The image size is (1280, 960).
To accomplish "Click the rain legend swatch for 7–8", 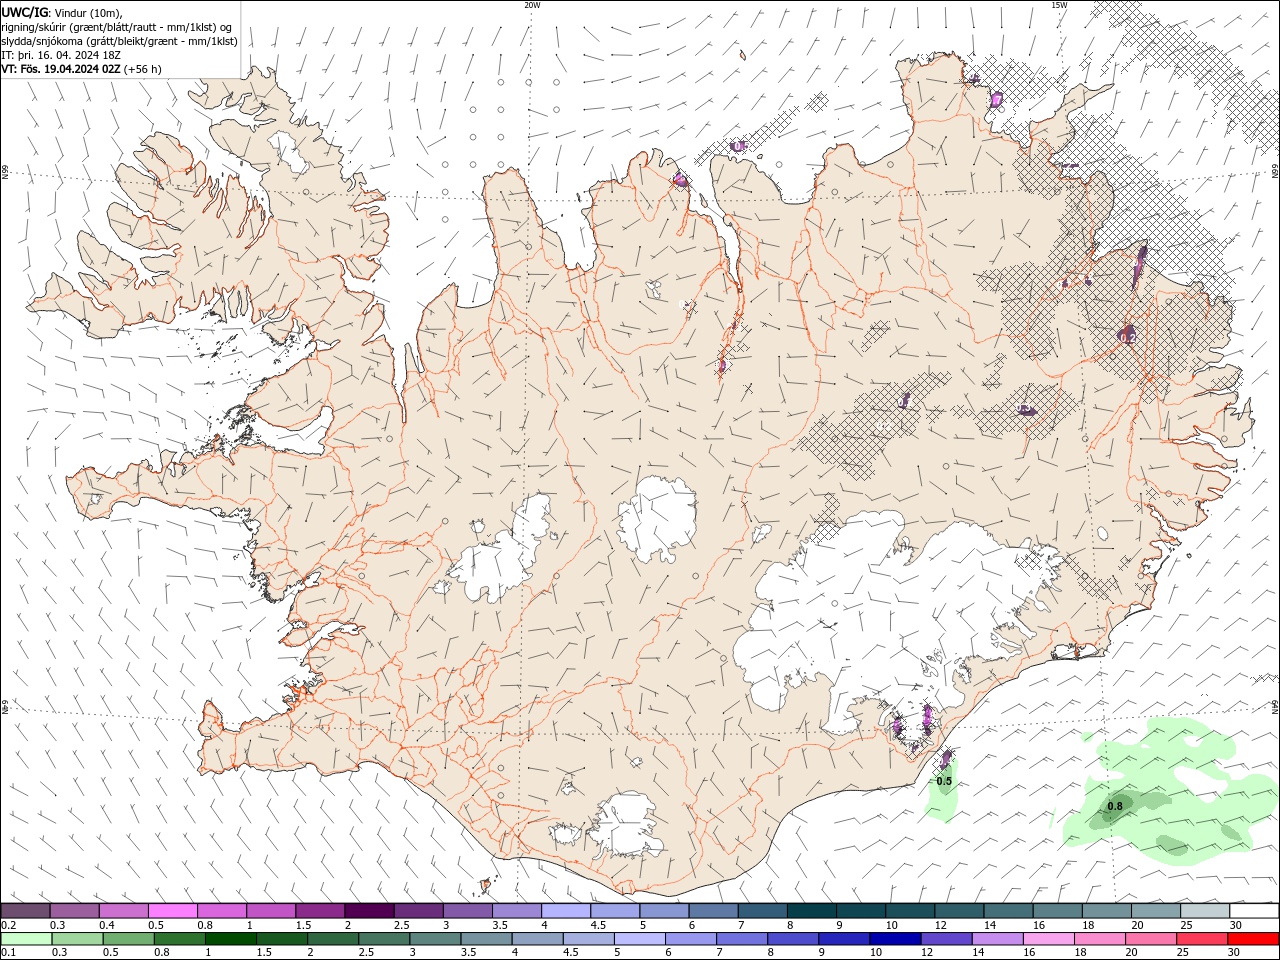I will pos(741,939).
